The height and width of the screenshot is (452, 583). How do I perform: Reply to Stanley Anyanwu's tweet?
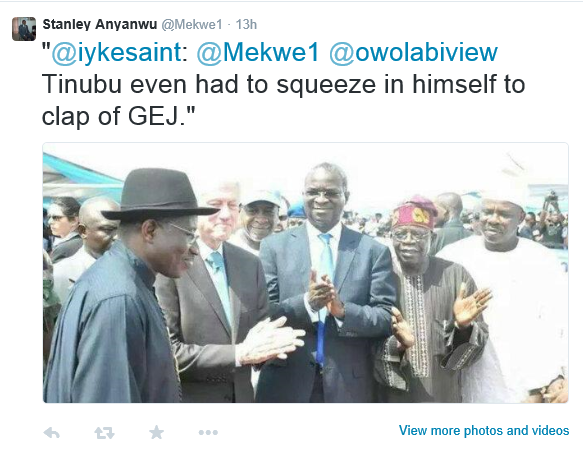(52, 432)
